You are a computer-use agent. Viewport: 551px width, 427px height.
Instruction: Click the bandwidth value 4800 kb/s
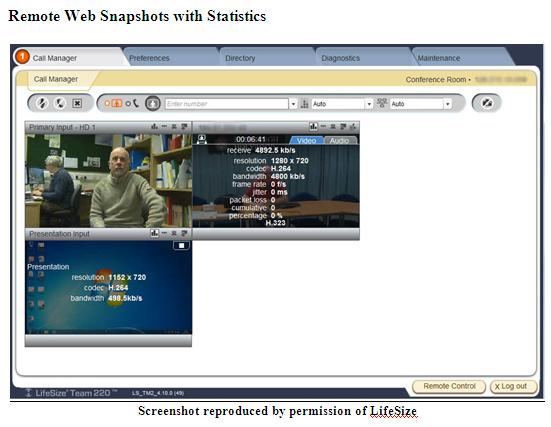(288, 176)
